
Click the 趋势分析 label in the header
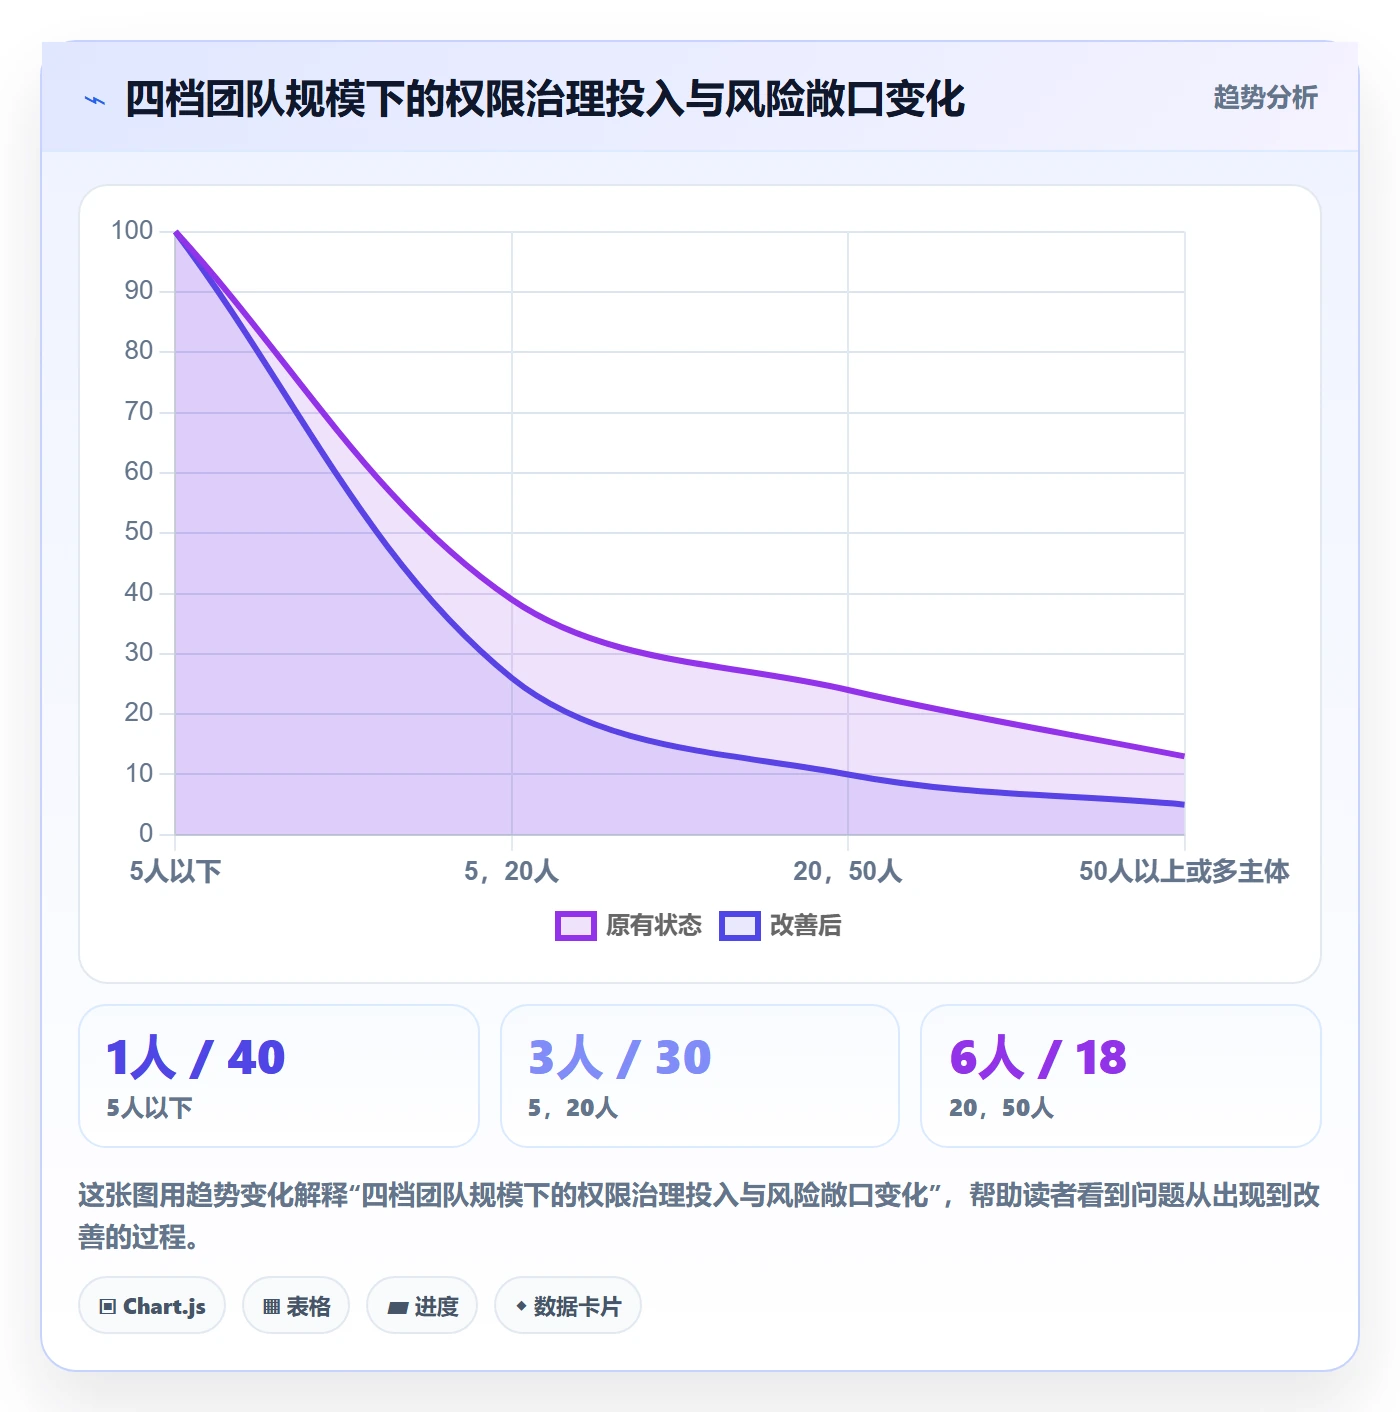point(1265,97)
